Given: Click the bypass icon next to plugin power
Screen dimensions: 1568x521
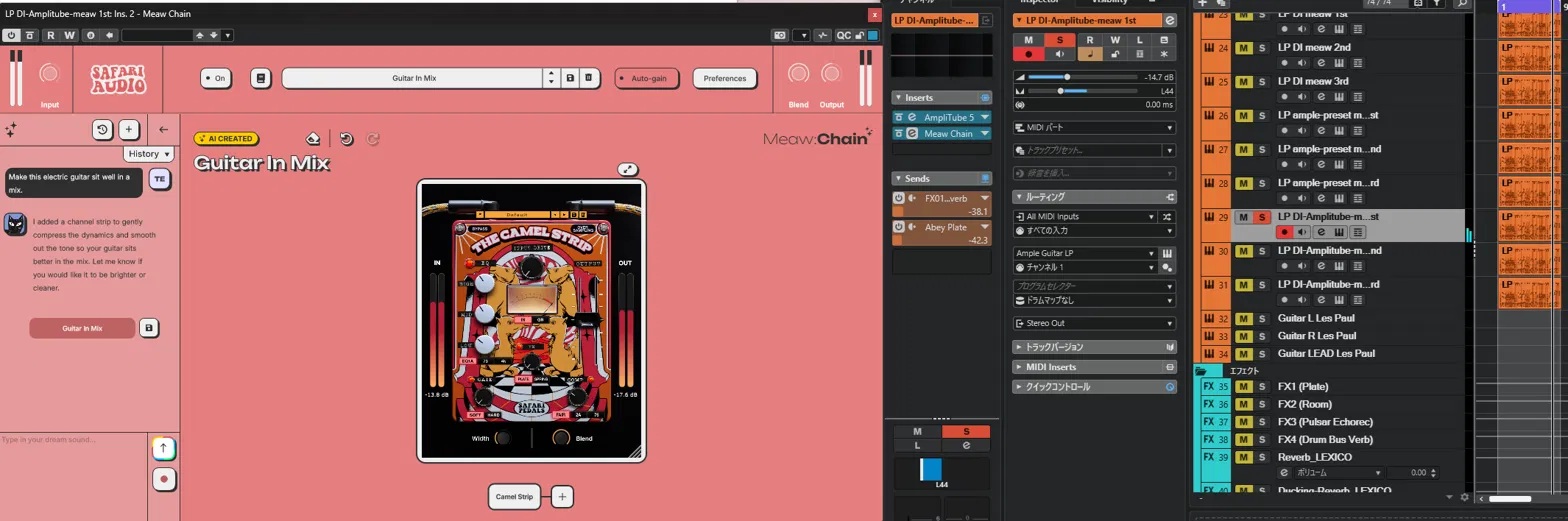Looking at the screenshot, I should click(30, 35).
